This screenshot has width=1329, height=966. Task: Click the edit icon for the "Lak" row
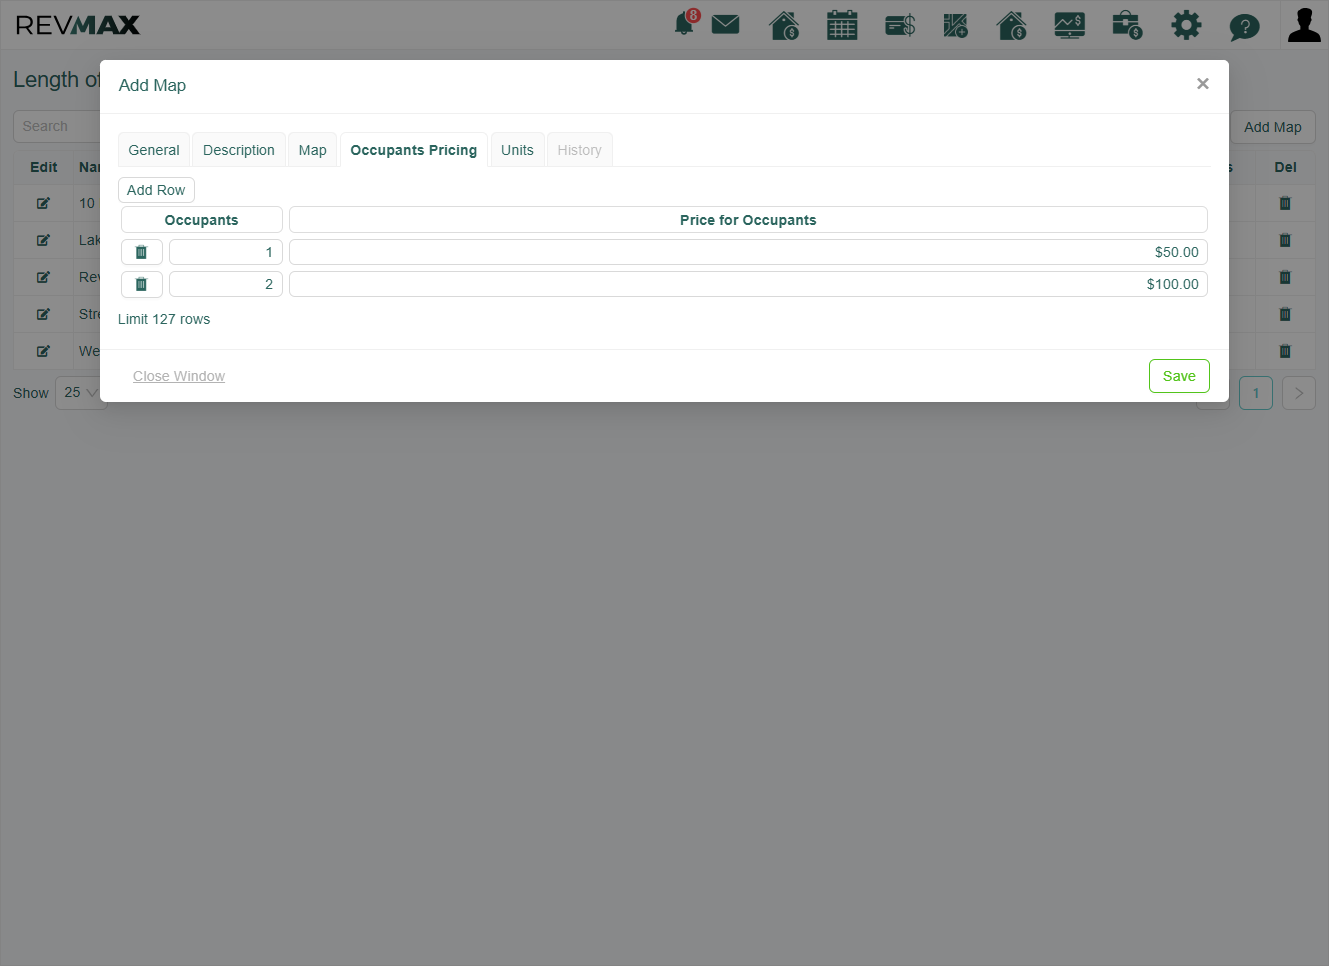click(x=43, y=240)
